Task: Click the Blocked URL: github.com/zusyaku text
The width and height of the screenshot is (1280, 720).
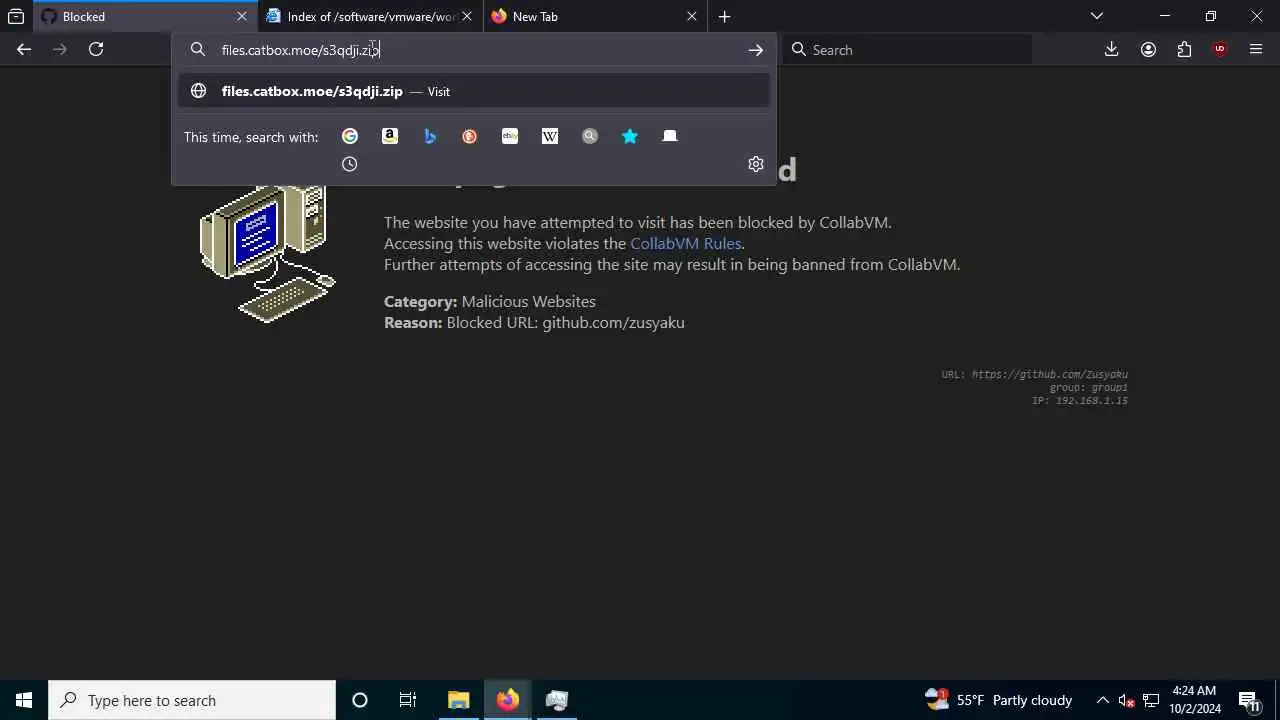Action: point(566,323)
